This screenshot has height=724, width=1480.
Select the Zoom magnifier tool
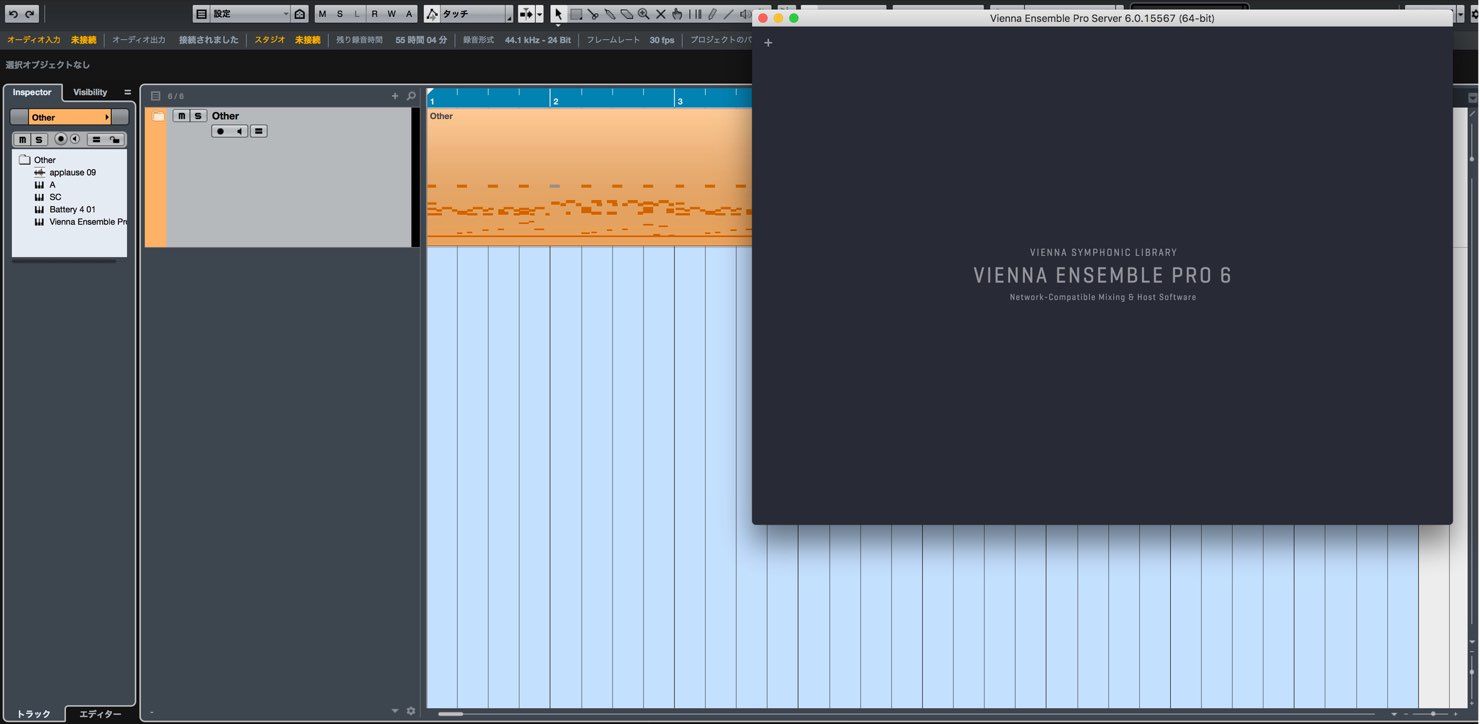[x=643, y=14]
